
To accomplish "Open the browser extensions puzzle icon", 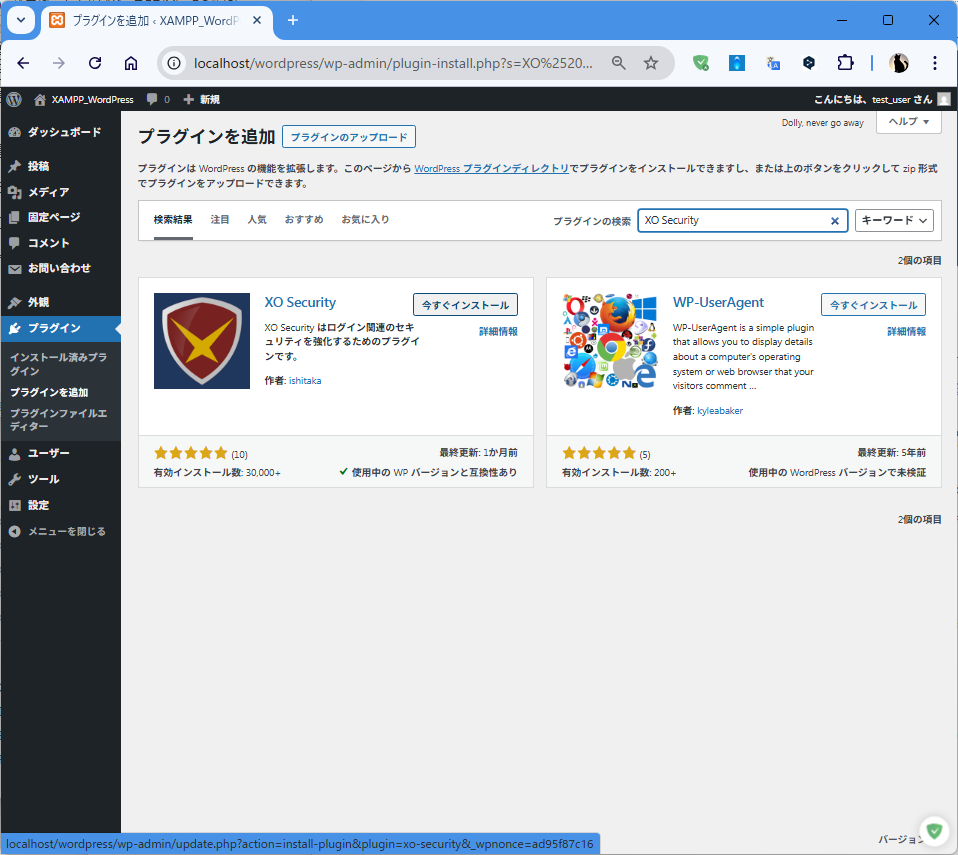I will tap(845, 63).
